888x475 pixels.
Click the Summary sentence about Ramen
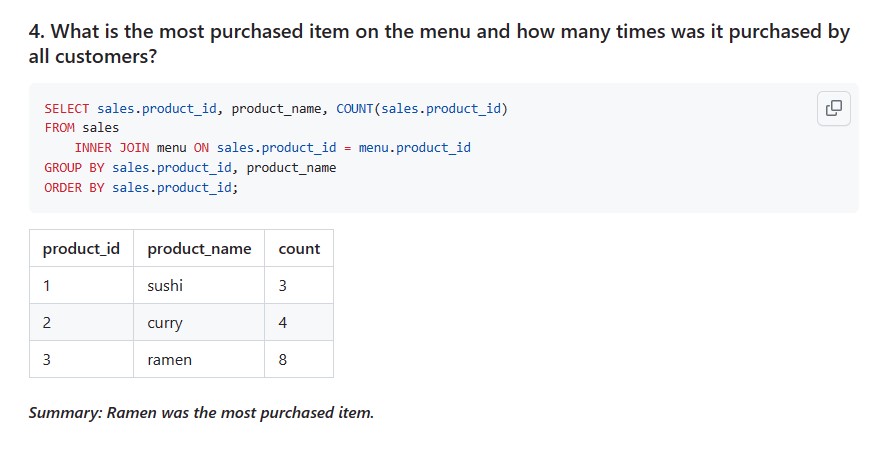[202, 413]
